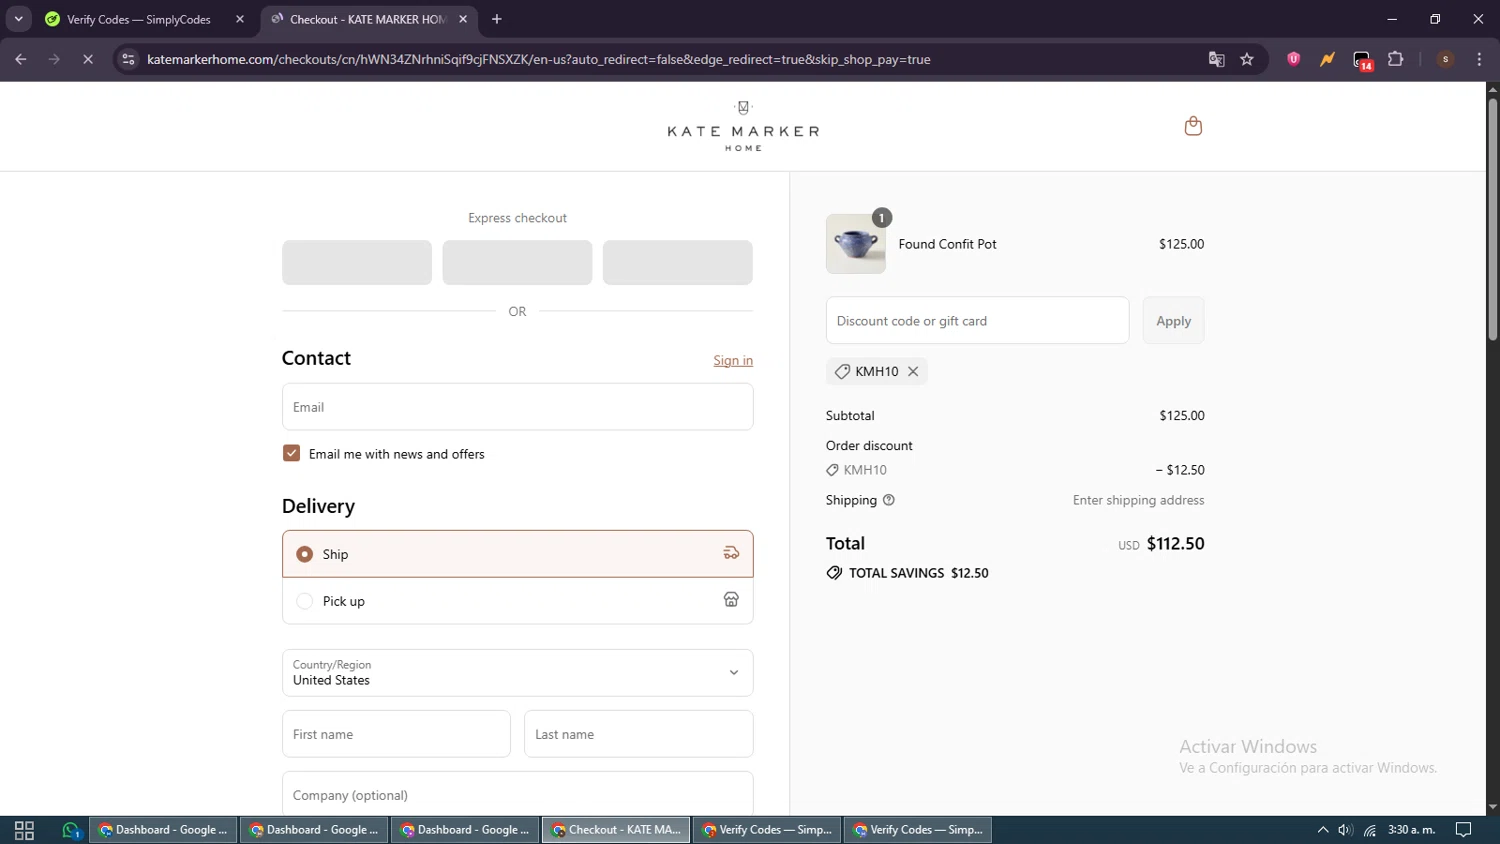Click the Found Confit Pot product name
Image resolution: width=1500 pixels, height=844 pixels.
tap(948, 244)
